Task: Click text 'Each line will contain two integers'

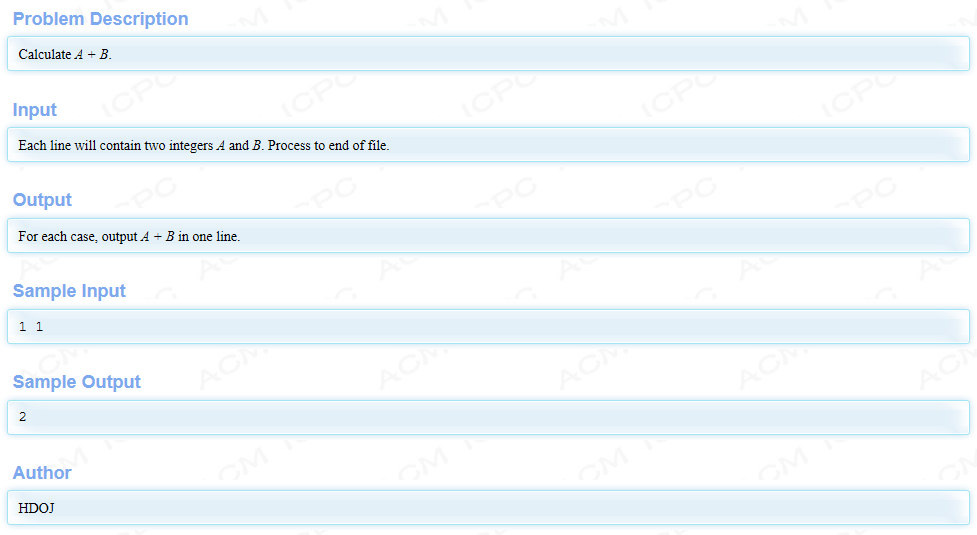Action: point(115,145)
